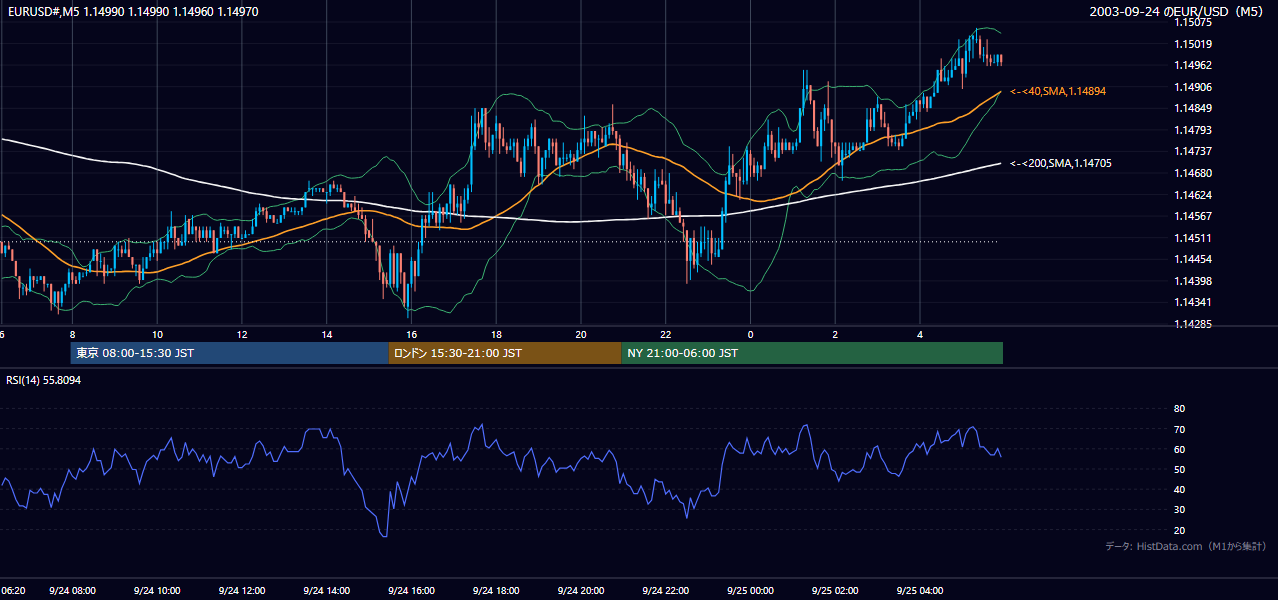This screenshot has width=1278, height=600.
Task: Click price level 1.14793 on the axis
Action: pos(1193,130)
